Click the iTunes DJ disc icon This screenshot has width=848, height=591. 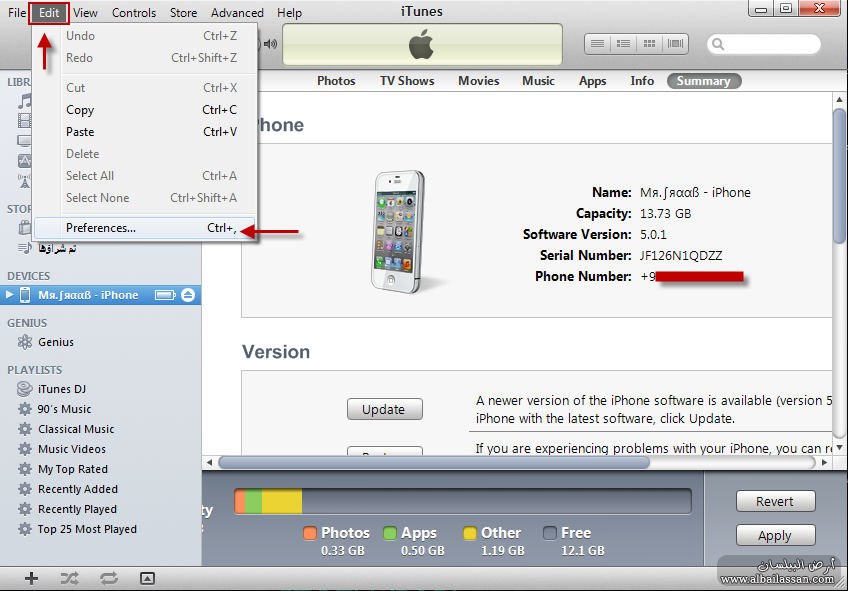[x=25, y=389]
